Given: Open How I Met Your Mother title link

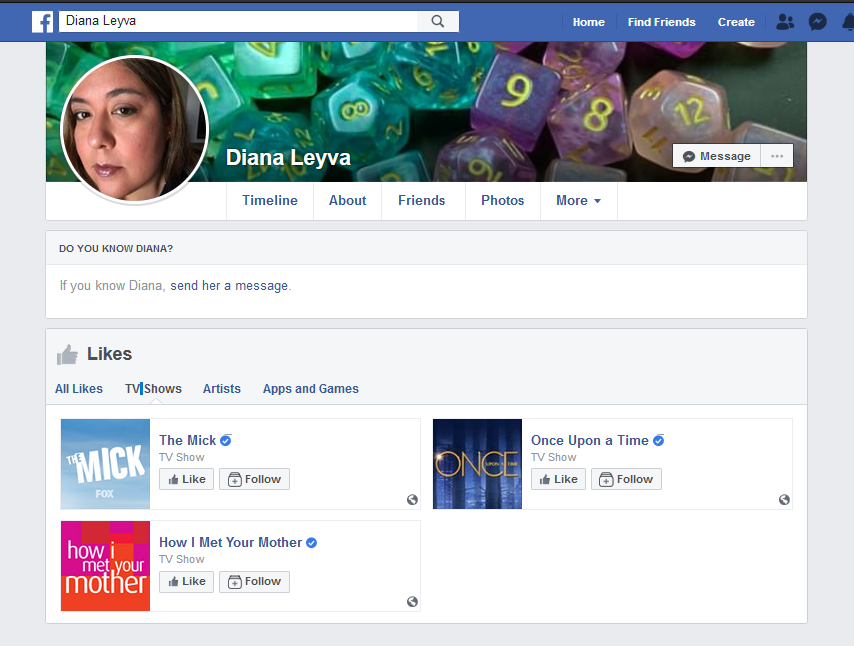Looking at the screenshot, I should click(x=230, y=543).
